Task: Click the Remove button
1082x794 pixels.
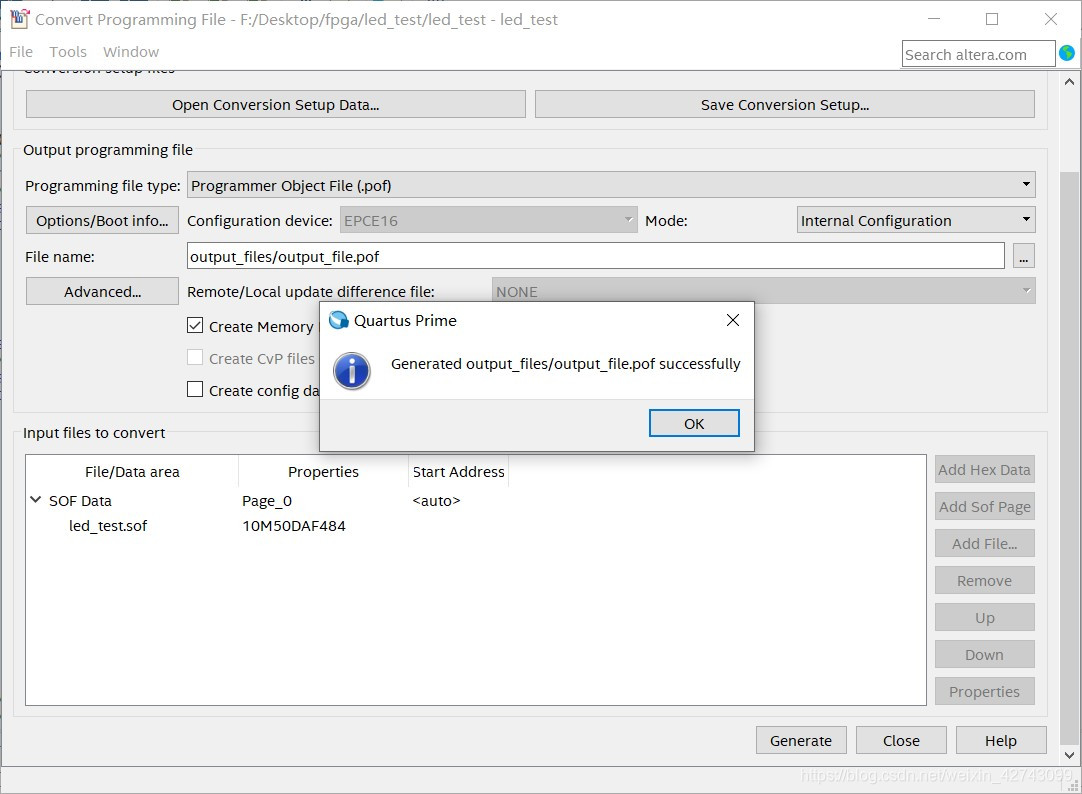Action: coord(985,581)
